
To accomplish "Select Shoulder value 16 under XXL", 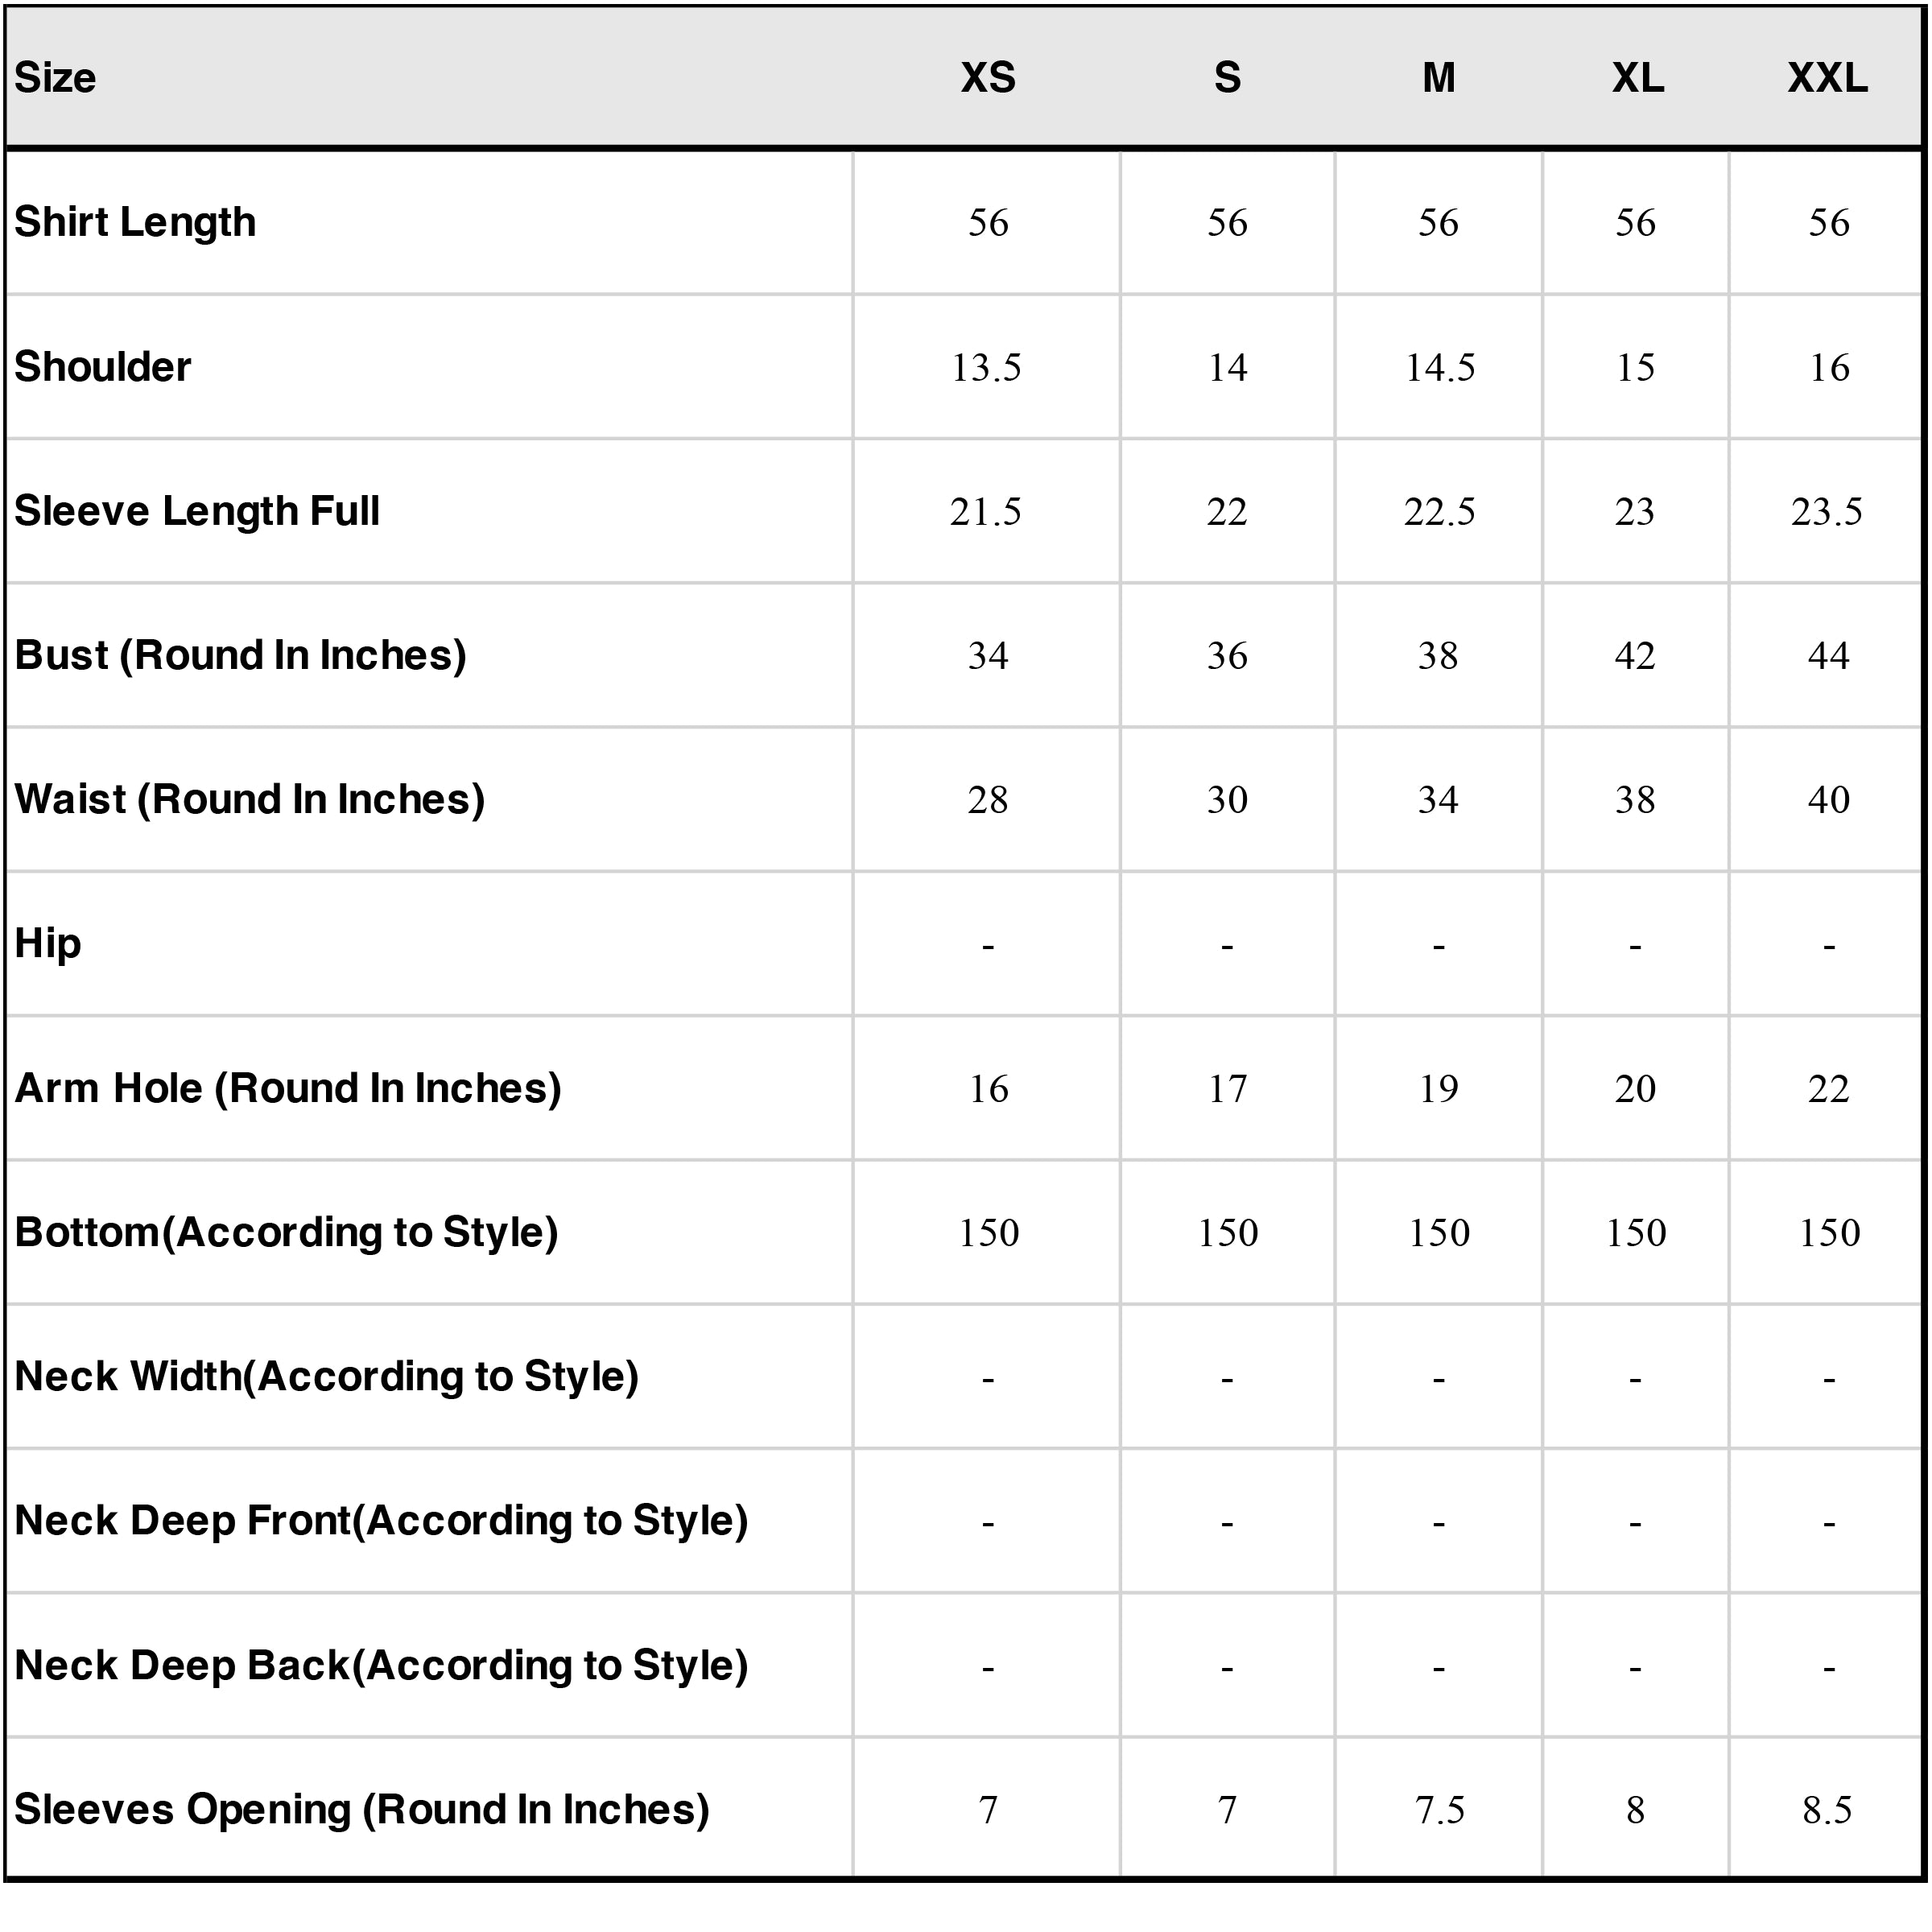I will click(1829, 367).
